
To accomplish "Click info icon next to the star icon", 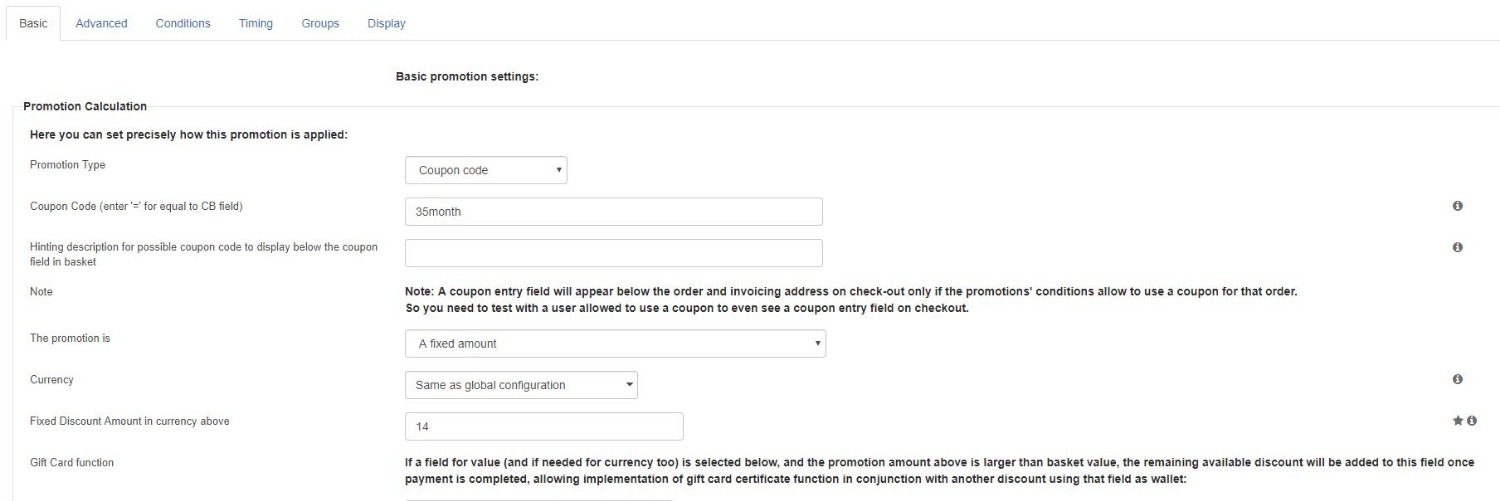I will 1472,422.
